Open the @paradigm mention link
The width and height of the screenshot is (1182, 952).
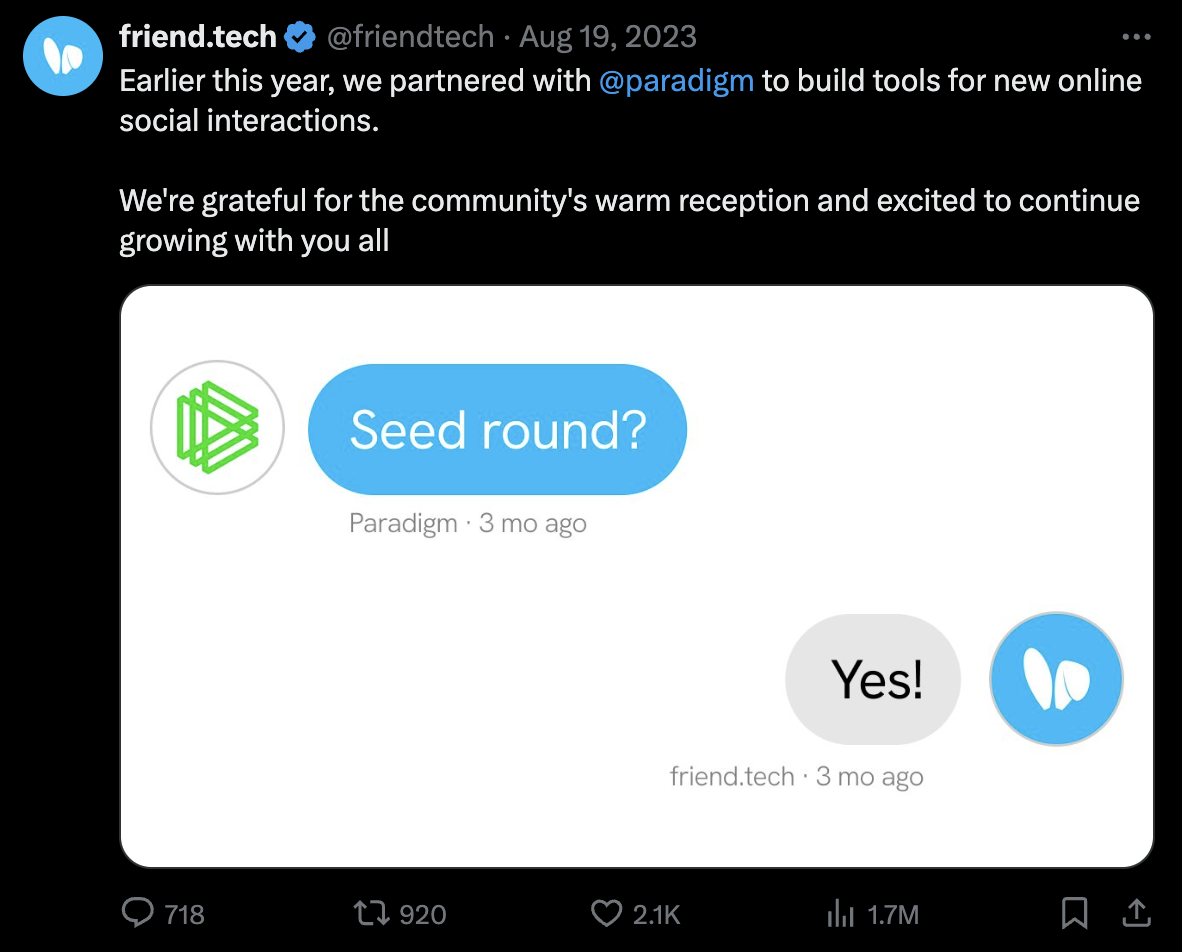click(x=676, y=81)
